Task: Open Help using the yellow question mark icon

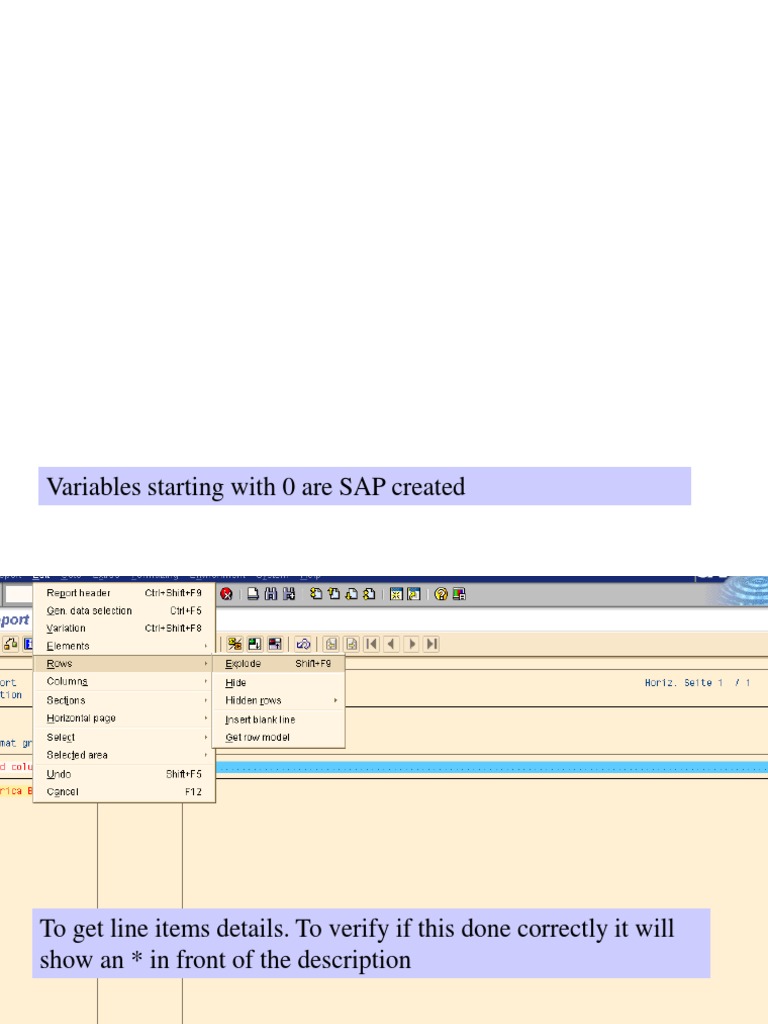Action: click(x=441, y=594)
